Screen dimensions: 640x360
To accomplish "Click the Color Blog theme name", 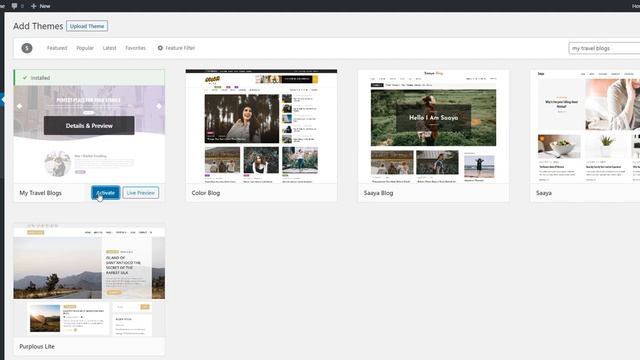I will (206, 193).
